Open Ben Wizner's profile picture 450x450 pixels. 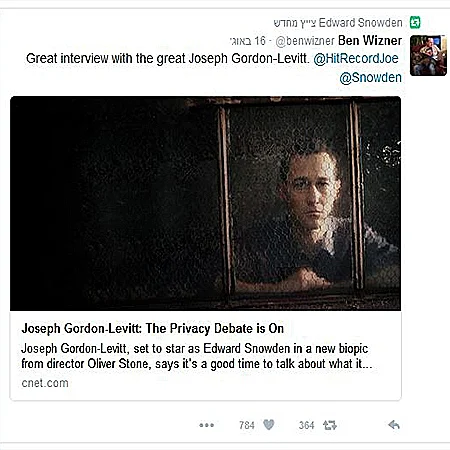click(428, 55)
